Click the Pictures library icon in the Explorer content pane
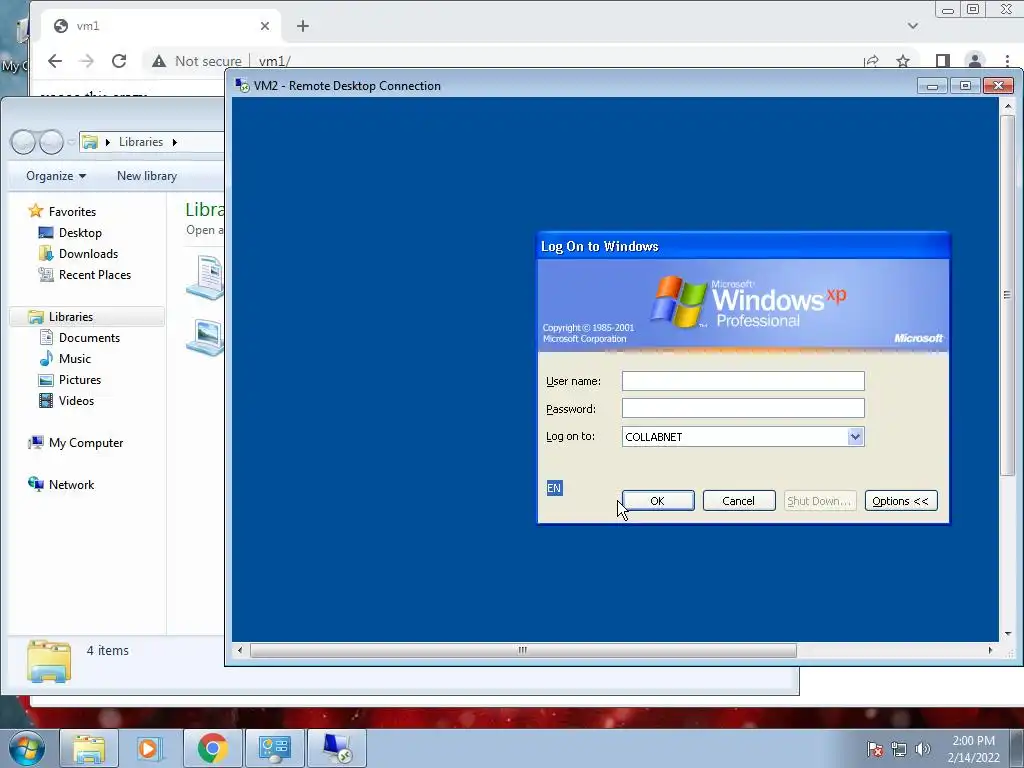This screenshot has width=1024, height=768. pos(207,337)
